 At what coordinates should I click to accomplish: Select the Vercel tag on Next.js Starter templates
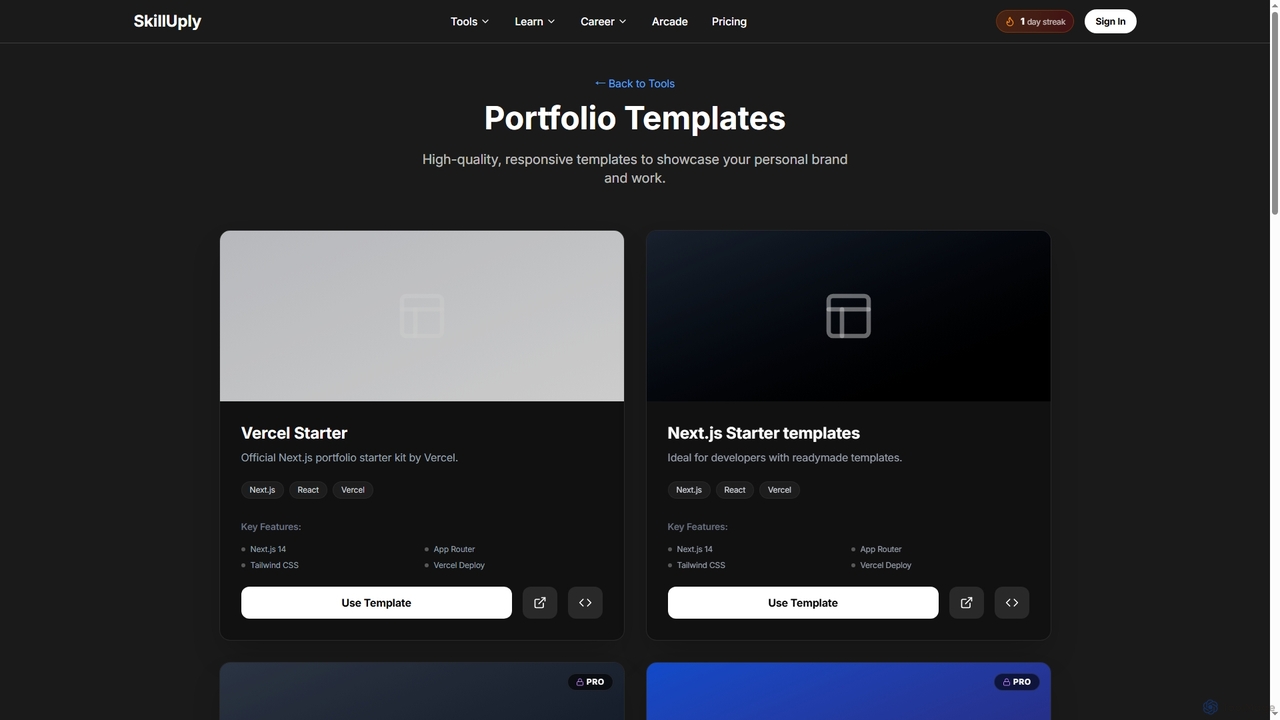[x=779, y=490]
